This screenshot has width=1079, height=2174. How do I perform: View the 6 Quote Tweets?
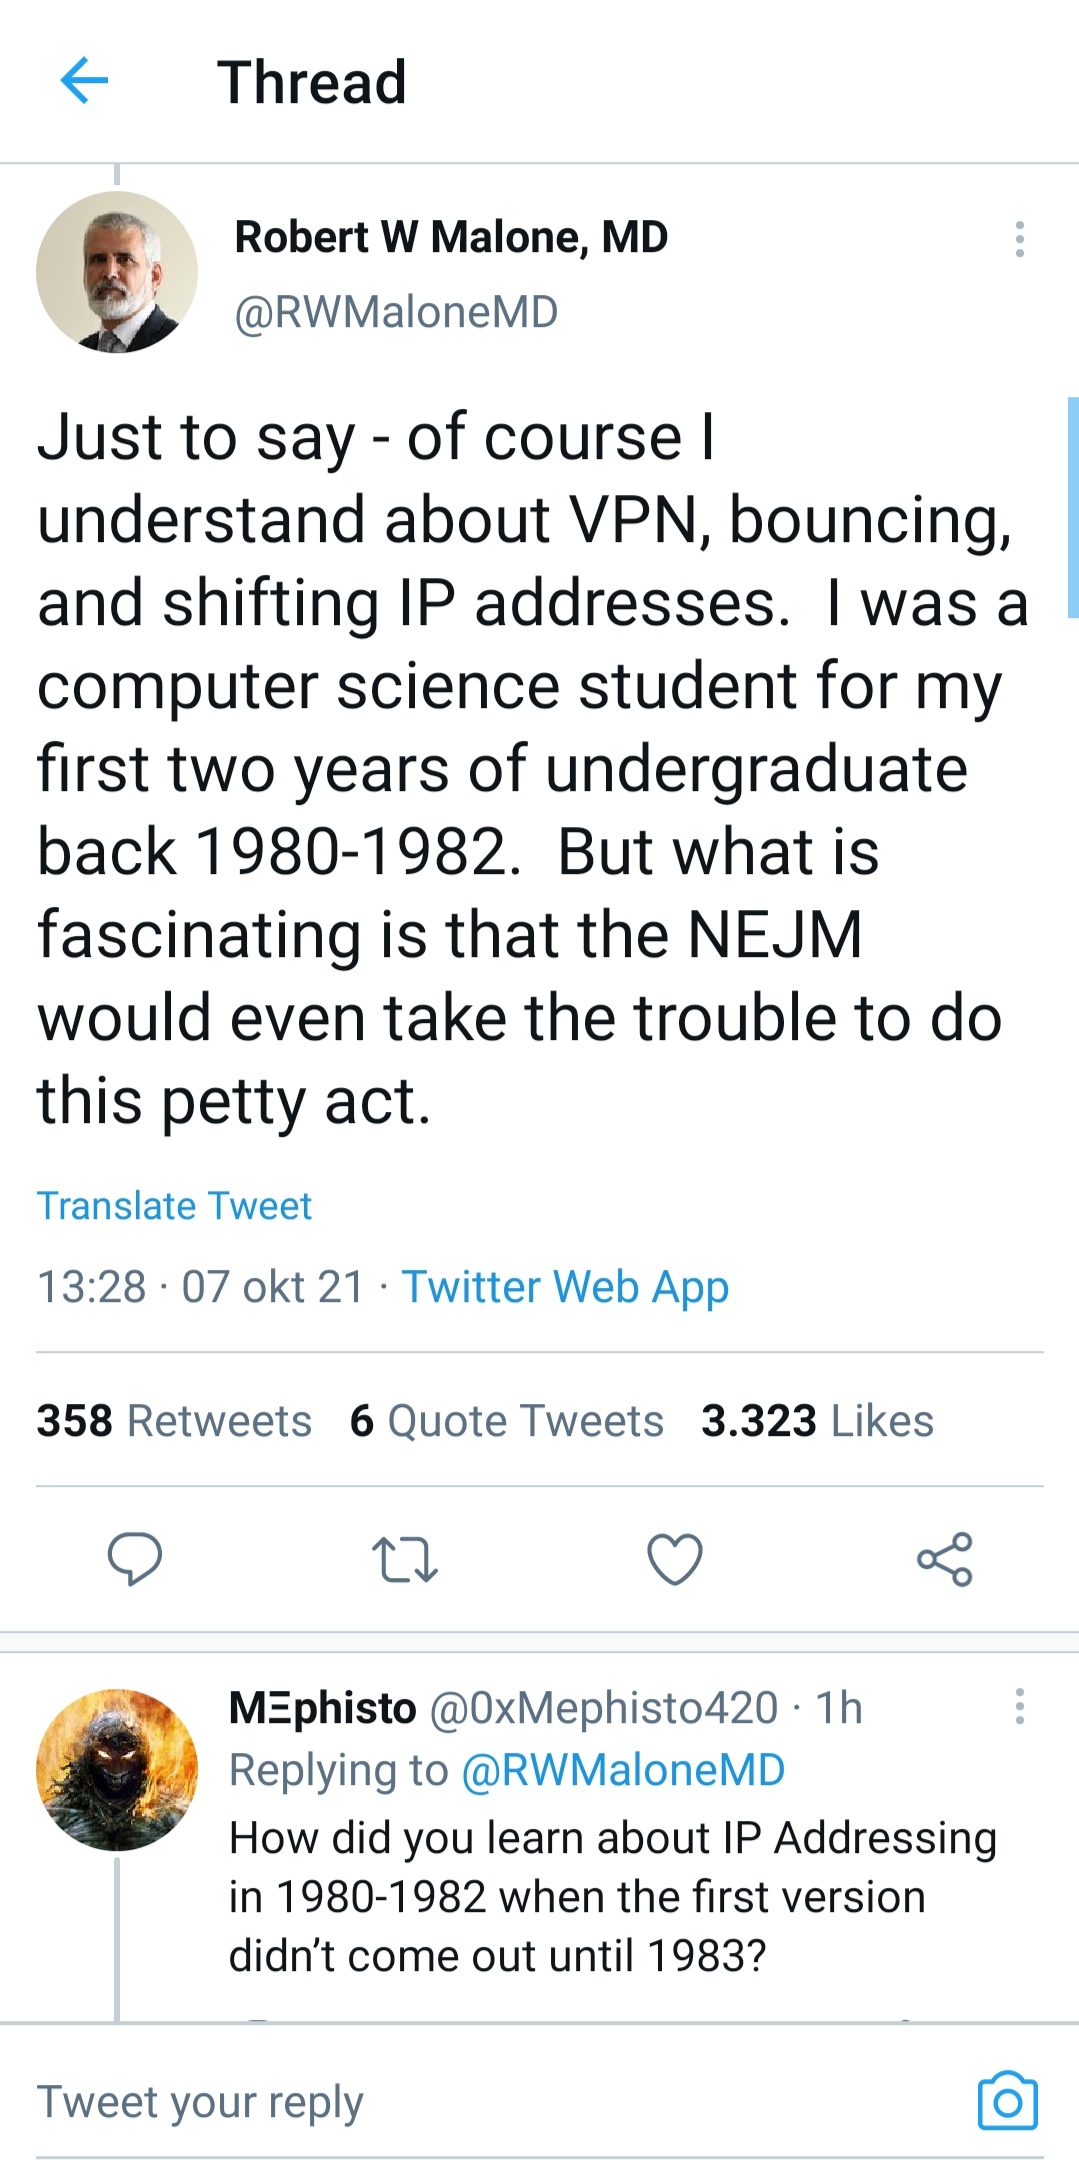[x=506, y=1421]
